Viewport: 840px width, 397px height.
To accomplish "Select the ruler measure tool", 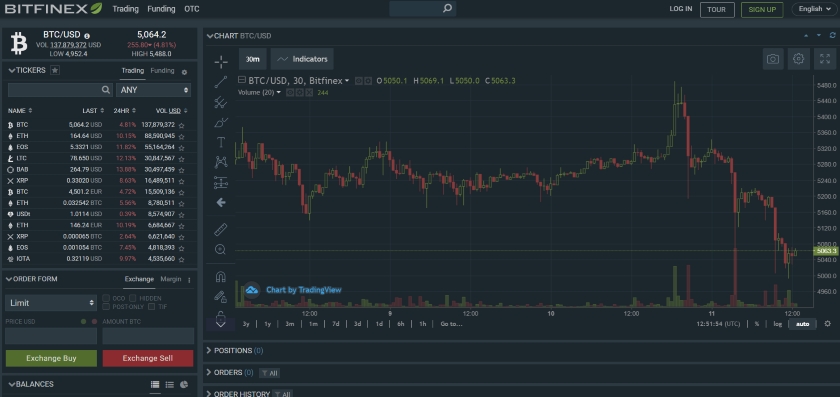I will (221, 229).
